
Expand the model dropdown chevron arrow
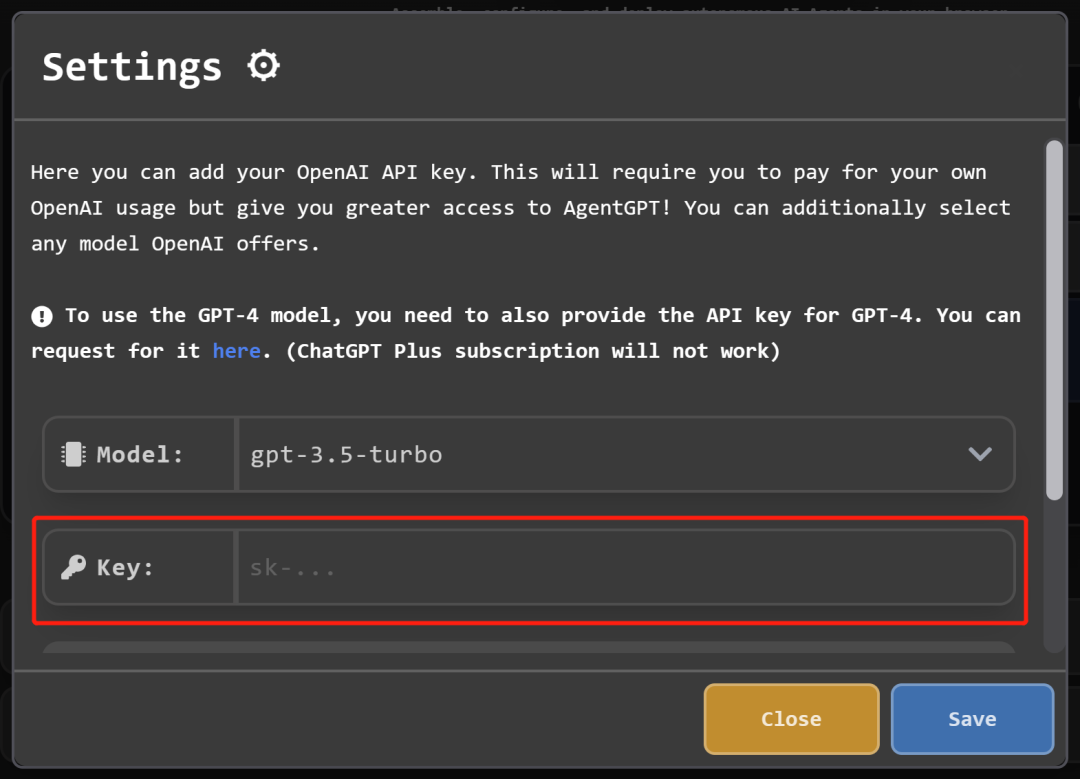[x=979, y=454]
